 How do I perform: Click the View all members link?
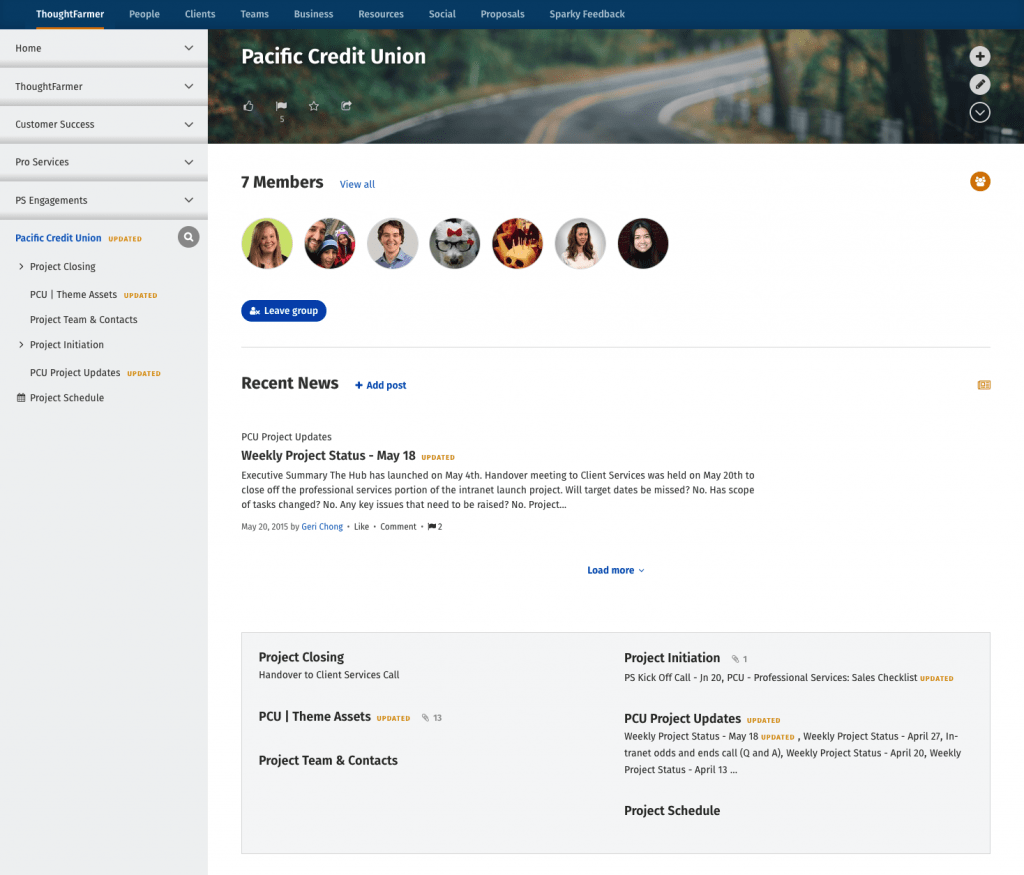coord(357,184)
